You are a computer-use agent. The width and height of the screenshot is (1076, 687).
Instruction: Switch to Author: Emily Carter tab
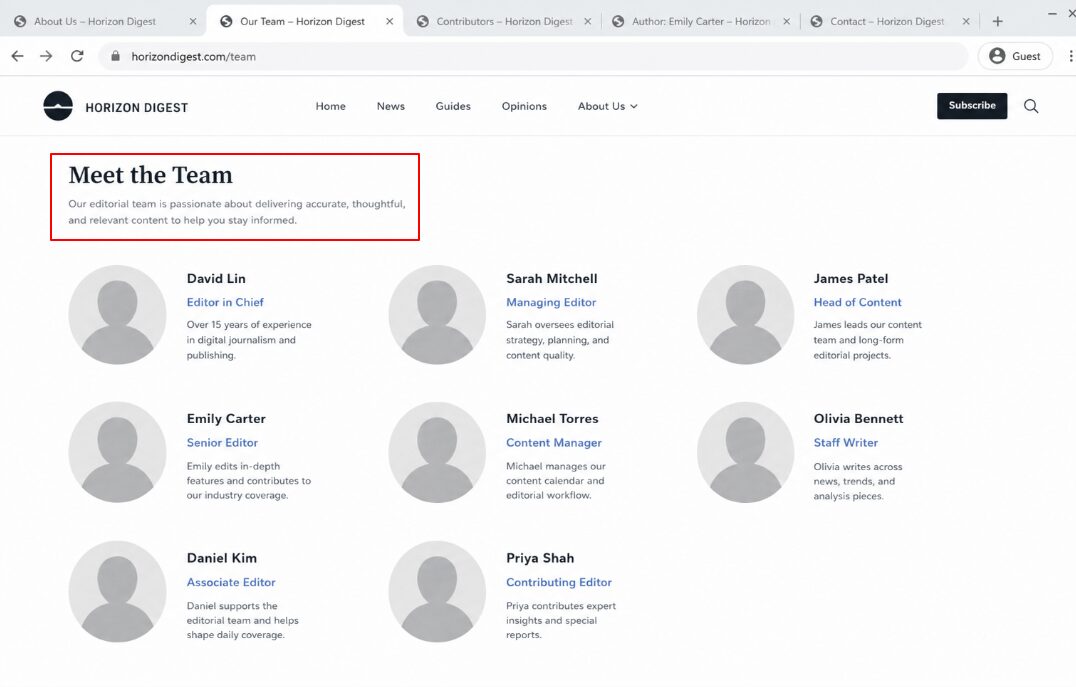coord(701,21)
